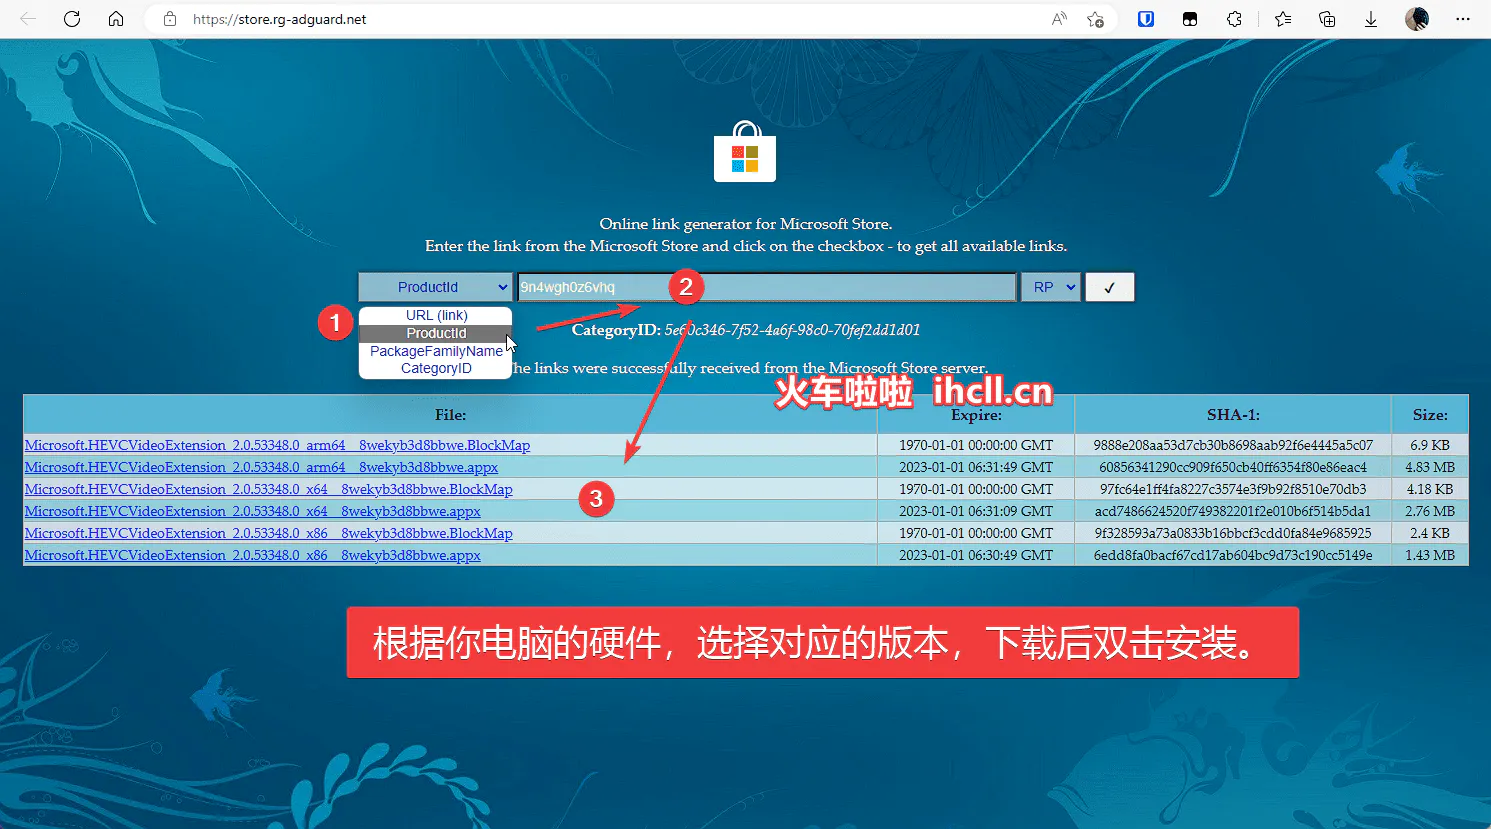Open the RP channel dropdown
This screenshot has height=829, width=1491.
[1050, 287]
